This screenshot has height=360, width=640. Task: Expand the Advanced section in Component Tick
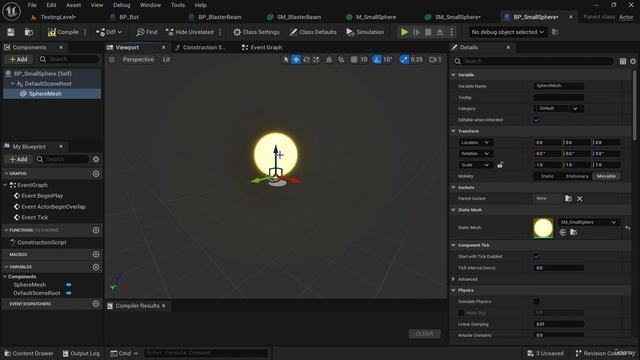(x=453, y=280)
